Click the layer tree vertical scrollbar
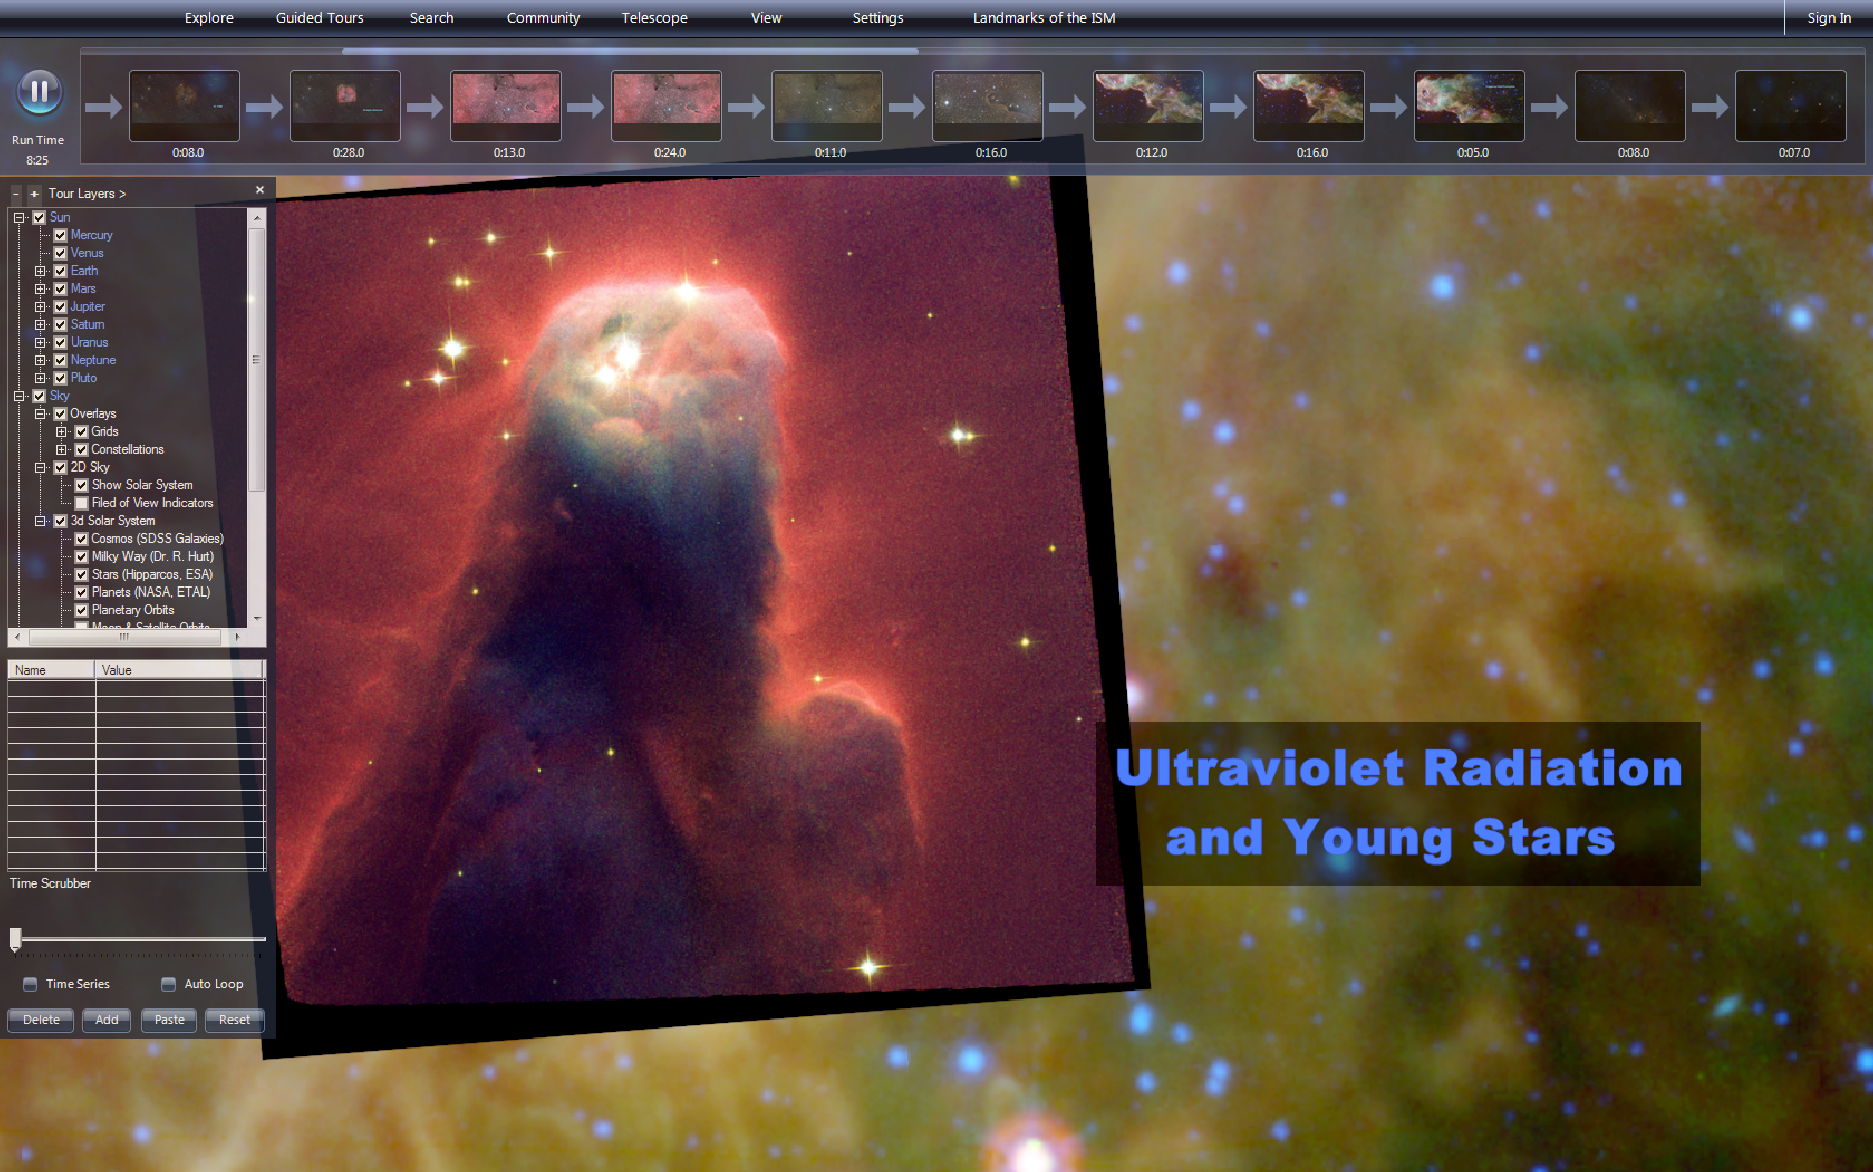The height and width of the screenshot is (1172, 1873). pos(257,360)
